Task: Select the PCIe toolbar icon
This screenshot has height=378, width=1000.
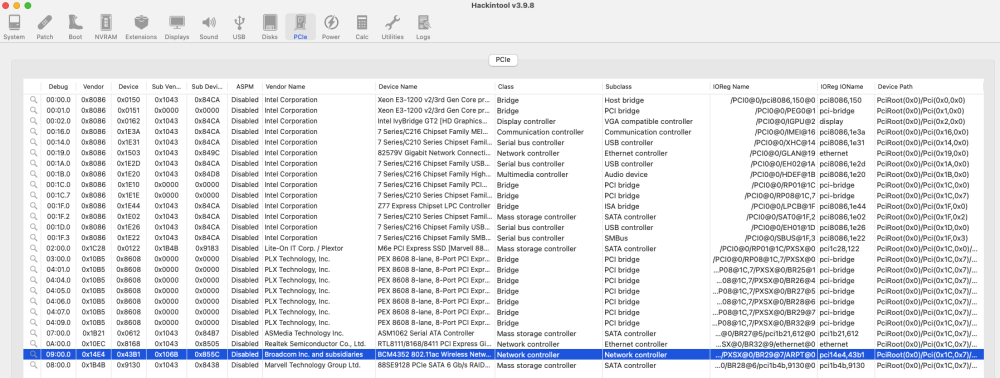Action: 300,27
